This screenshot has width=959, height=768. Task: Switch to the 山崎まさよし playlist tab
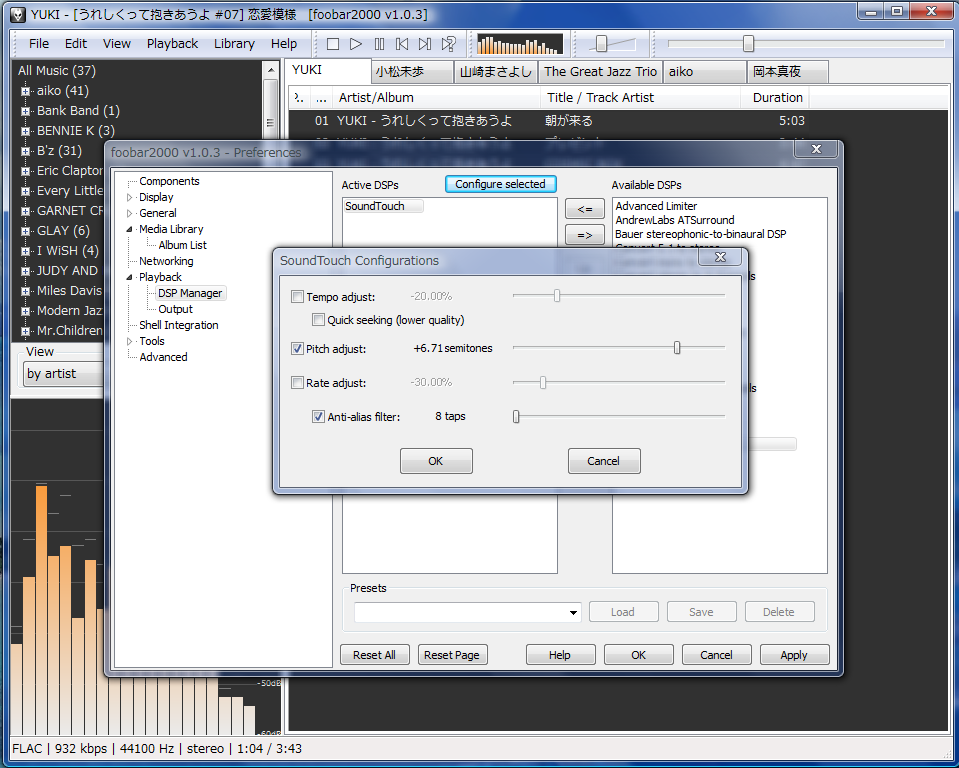pos(496,72)
